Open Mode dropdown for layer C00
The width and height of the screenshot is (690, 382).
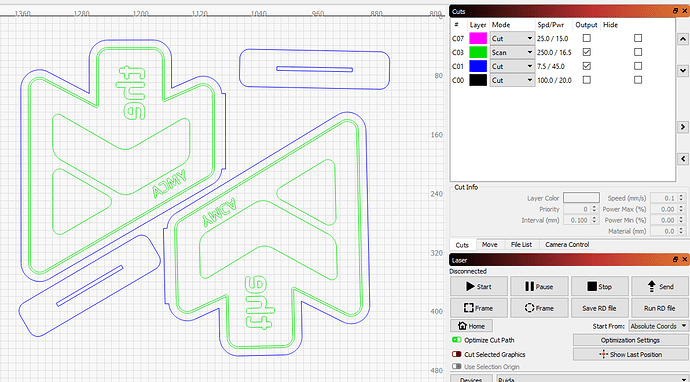pyautogui.click(x=512, y=80)
